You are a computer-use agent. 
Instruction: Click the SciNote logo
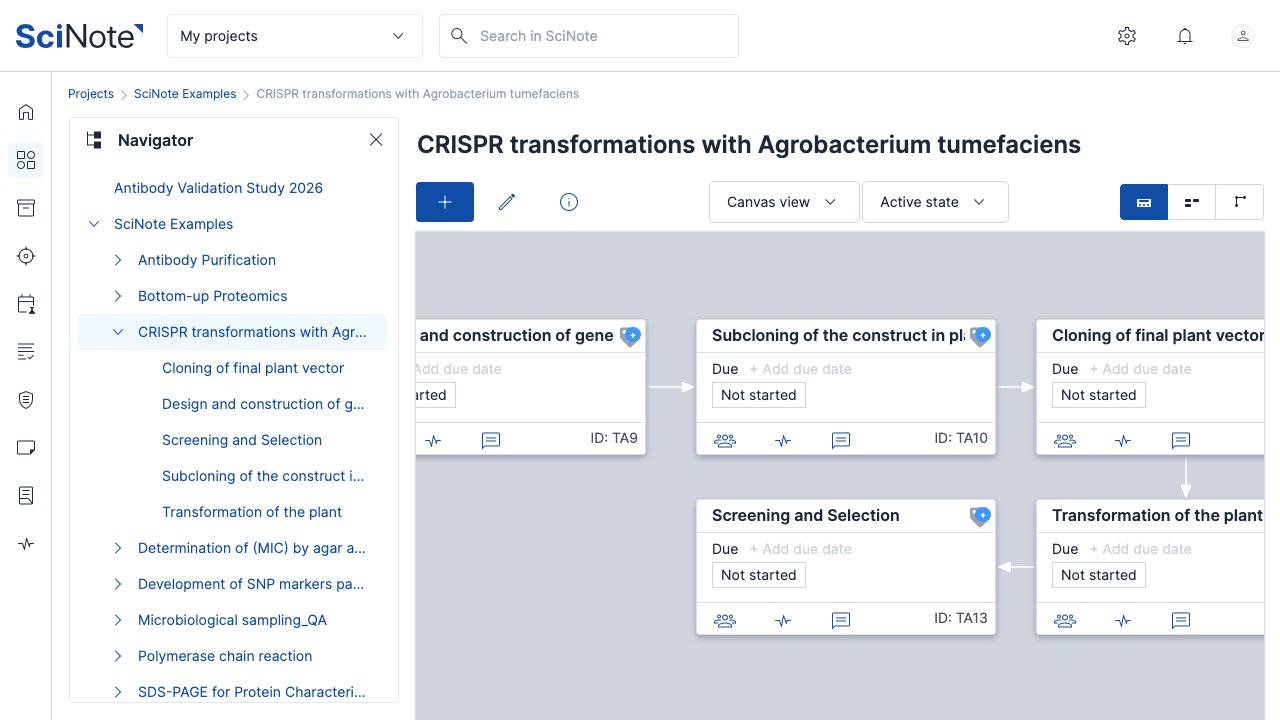click(79, 36)
